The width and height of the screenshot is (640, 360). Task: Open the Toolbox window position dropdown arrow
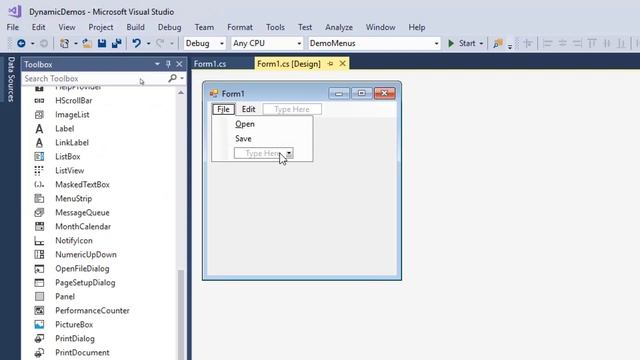tap(157, 64)
